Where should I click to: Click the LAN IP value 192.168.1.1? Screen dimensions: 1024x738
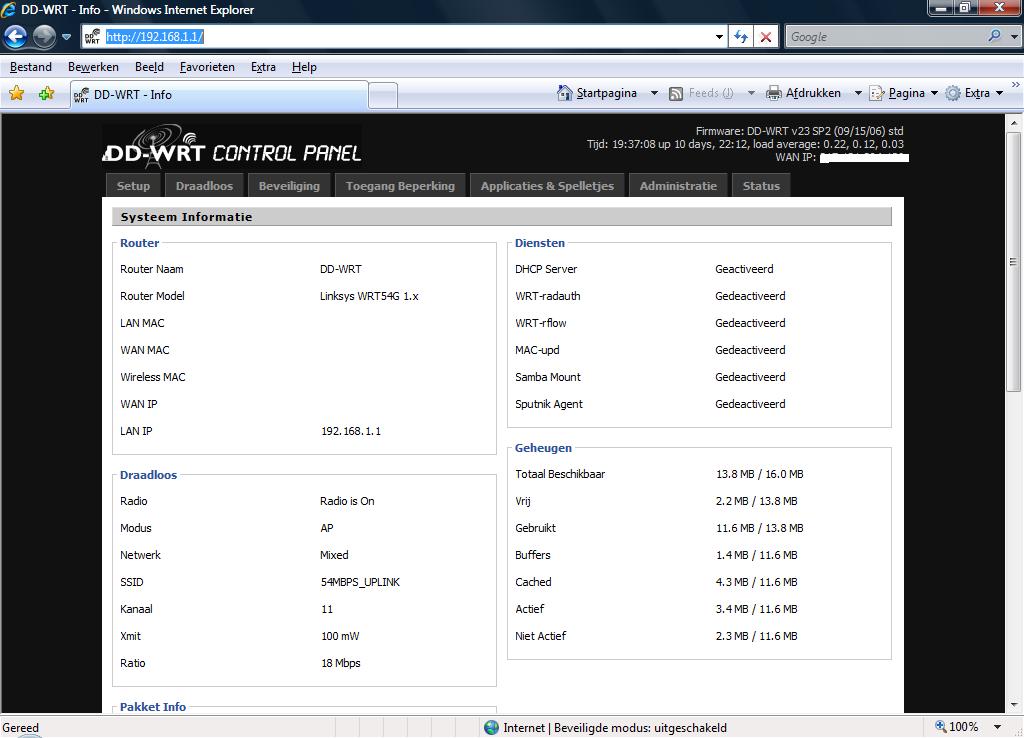pyautogui.click(x=351, y=431)
